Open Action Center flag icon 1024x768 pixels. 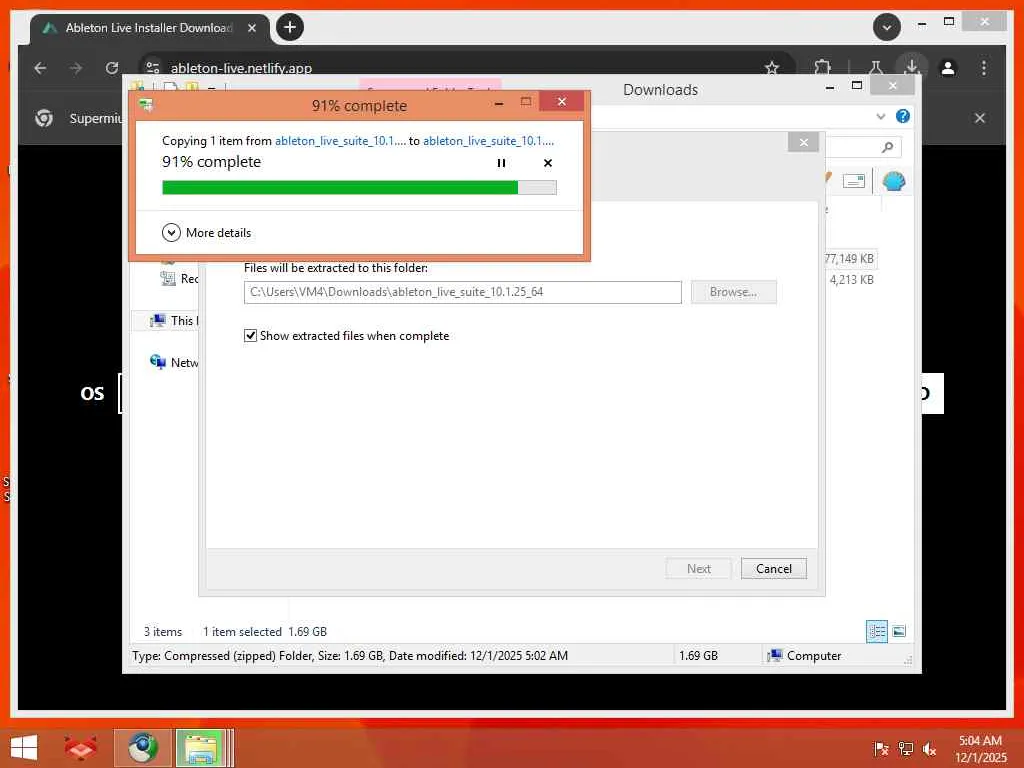click(x=881, y=749)
